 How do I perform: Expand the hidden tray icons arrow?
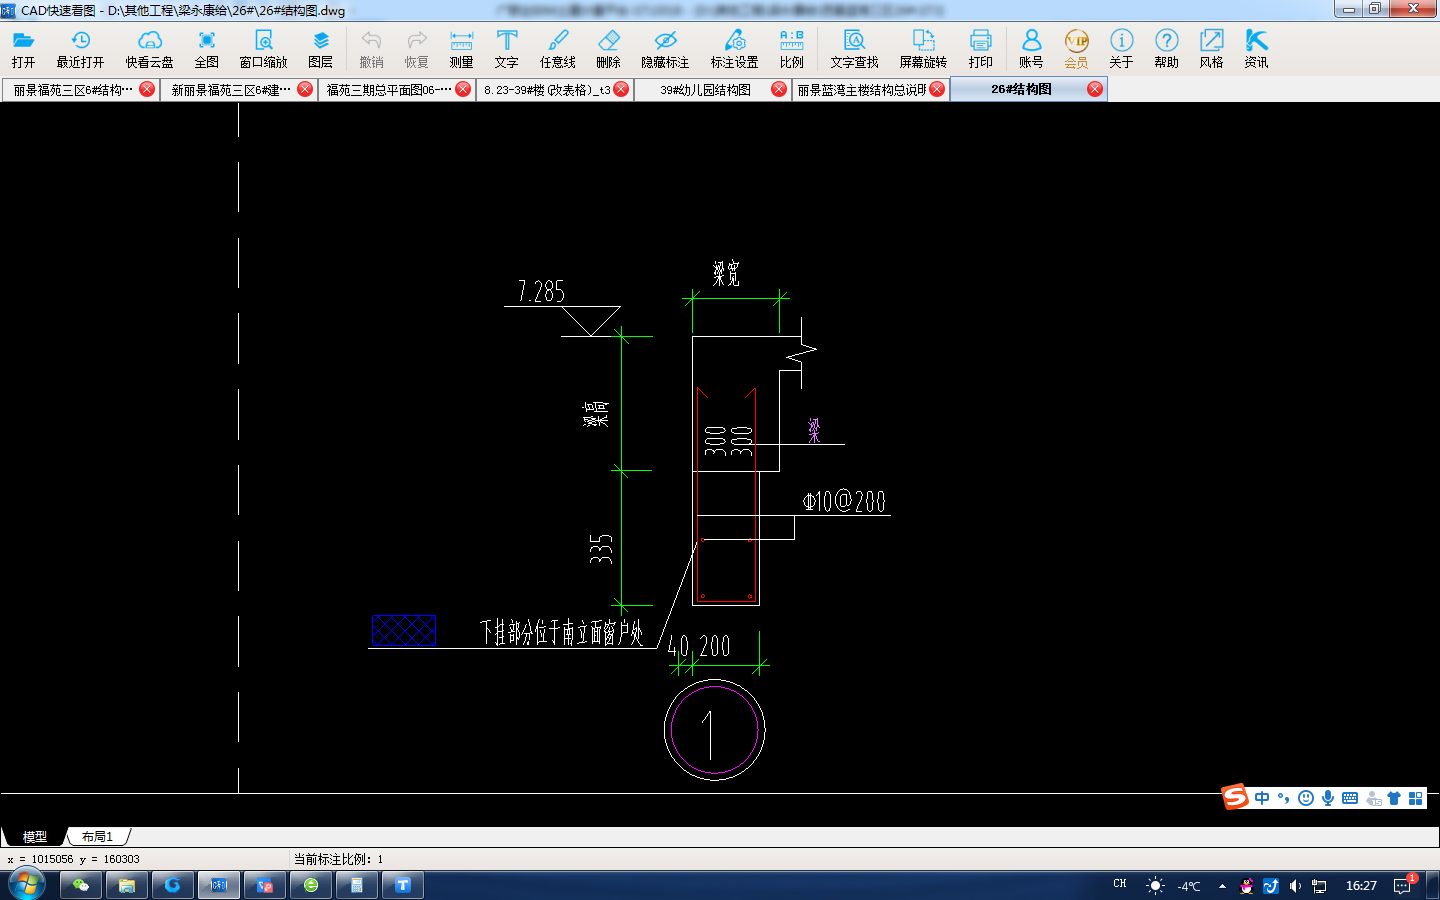1222,886
